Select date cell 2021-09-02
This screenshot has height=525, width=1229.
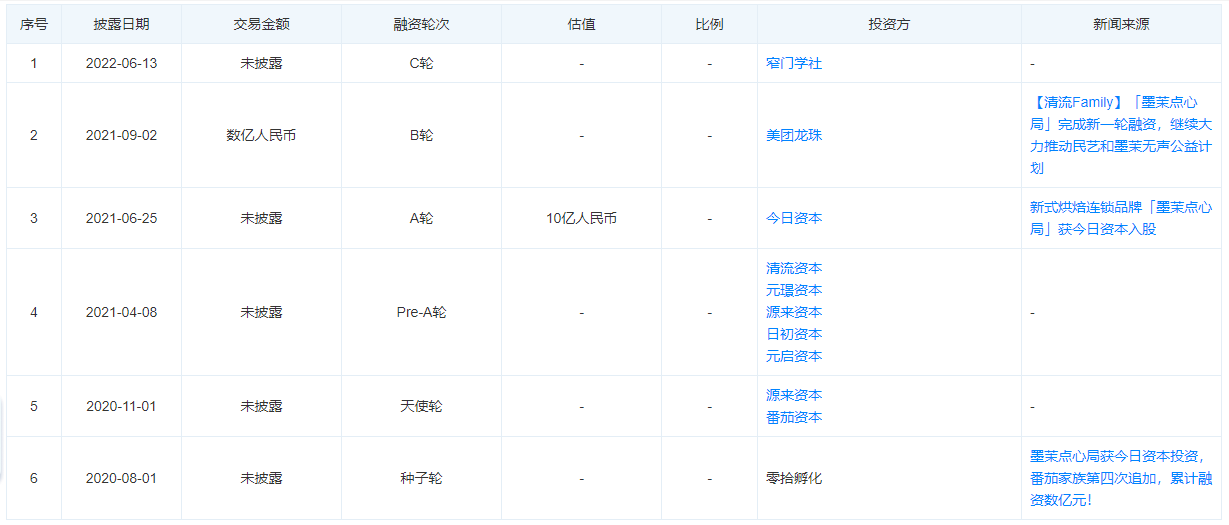121,135
